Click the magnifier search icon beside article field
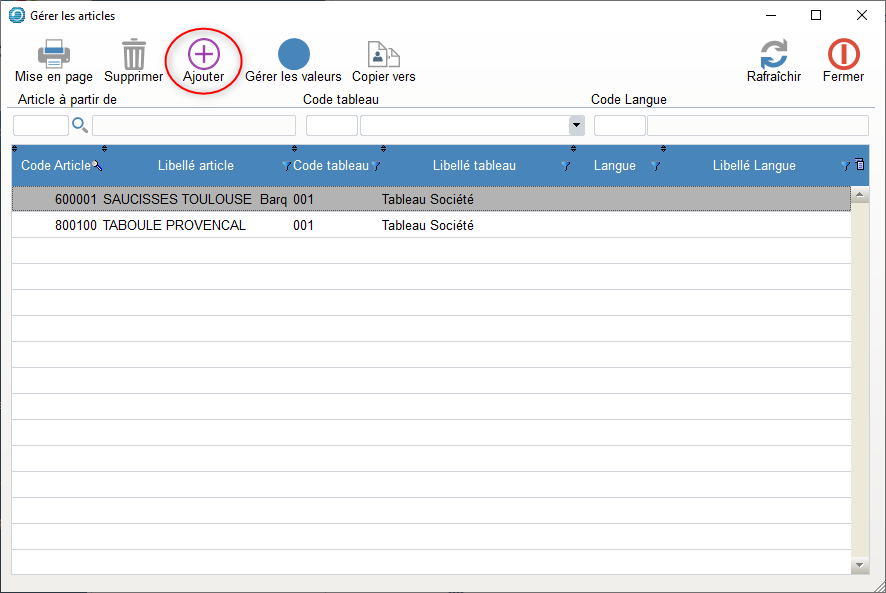886x593 pixels. click(x=80, y=125)
